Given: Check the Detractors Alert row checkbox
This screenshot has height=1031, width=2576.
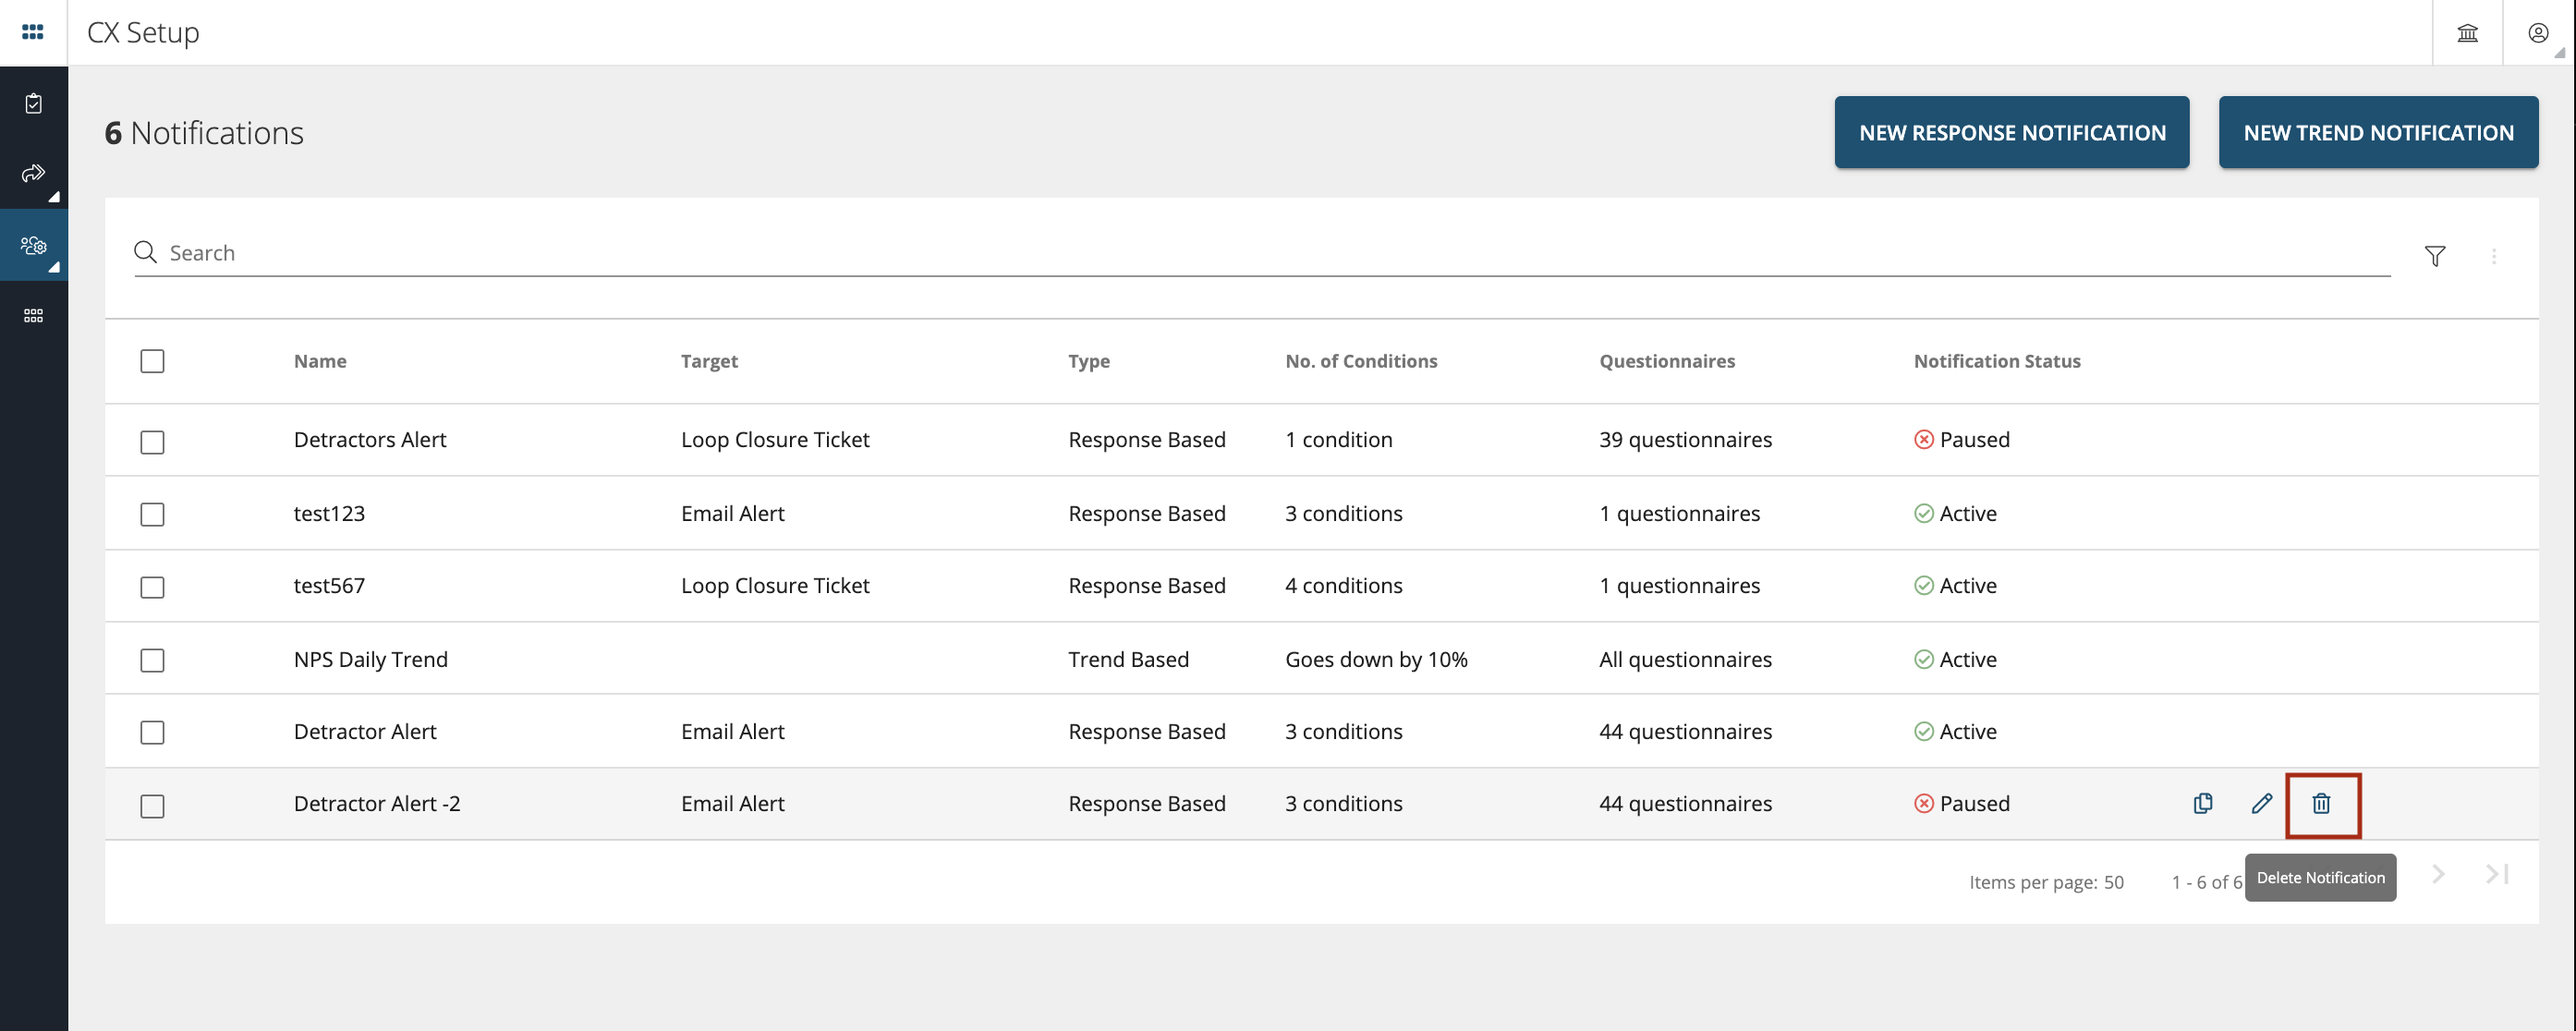Looking at the screenshot, I should tap(152, 442).
